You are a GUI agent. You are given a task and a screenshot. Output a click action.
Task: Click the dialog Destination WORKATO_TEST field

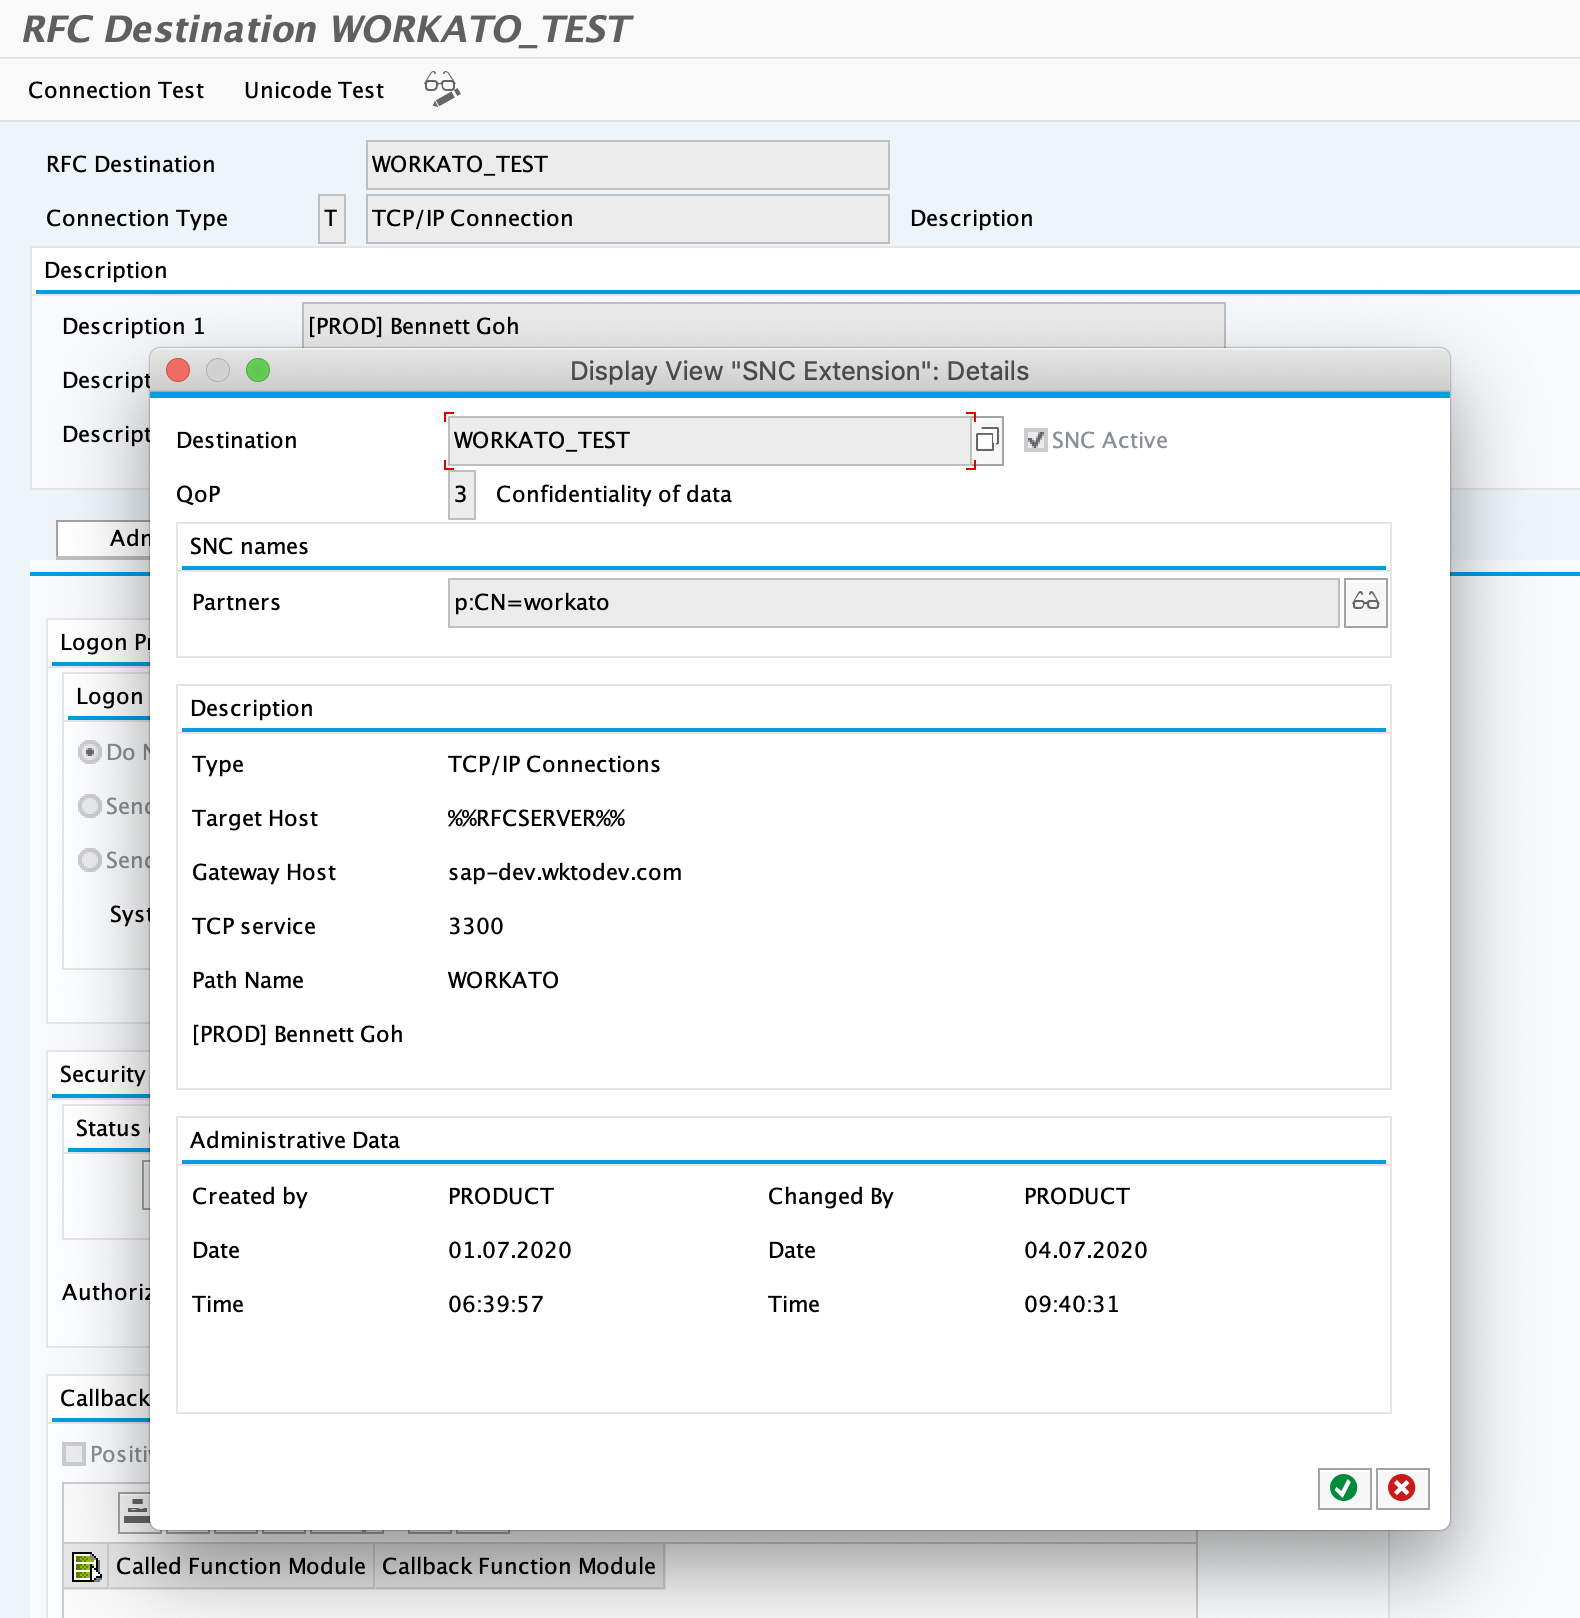[x=709, y=440]
